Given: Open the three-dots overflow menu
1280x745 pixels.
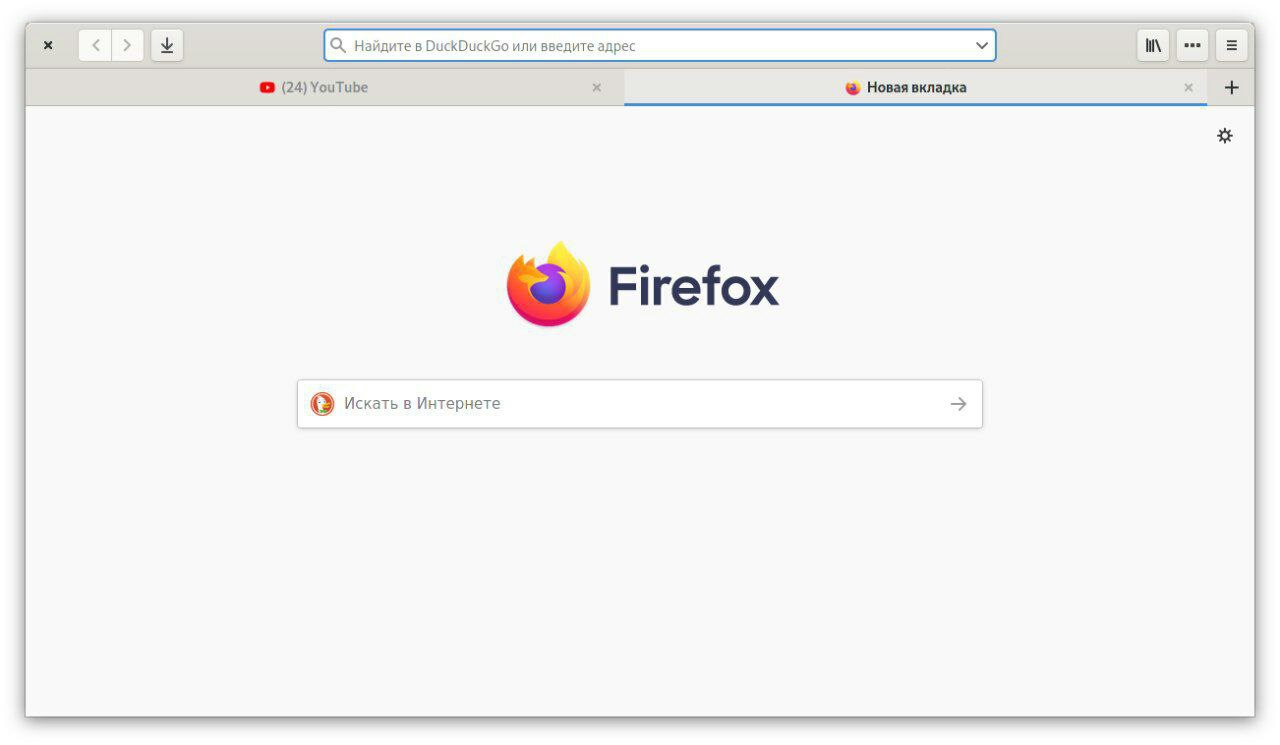Looking at the screenshot, I should [x=1192, y=45].
